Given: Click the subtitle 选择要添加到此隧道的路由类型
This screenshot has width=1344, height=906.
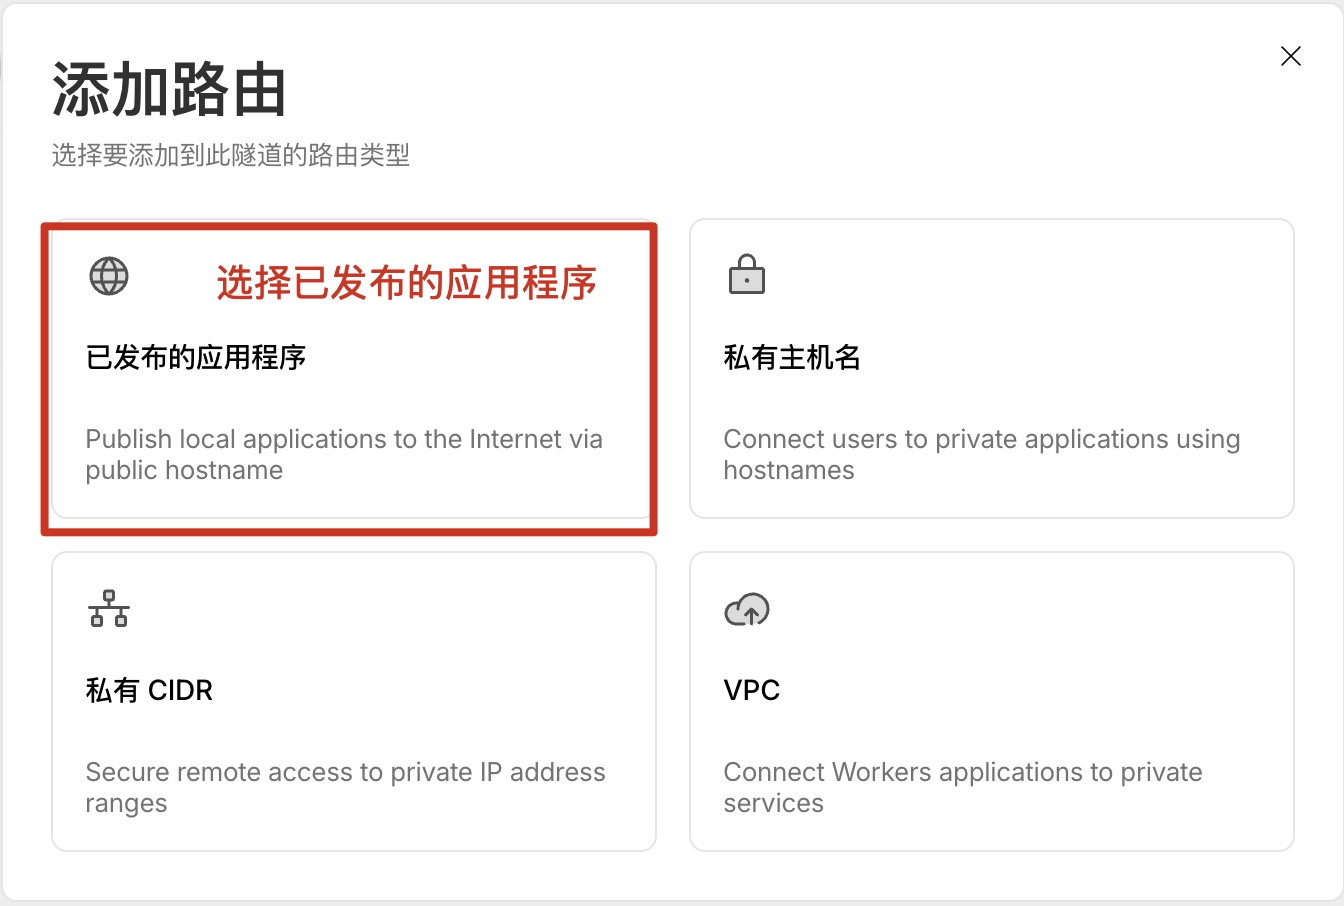Looking at the screenshot, I should [x=231, y=156].
